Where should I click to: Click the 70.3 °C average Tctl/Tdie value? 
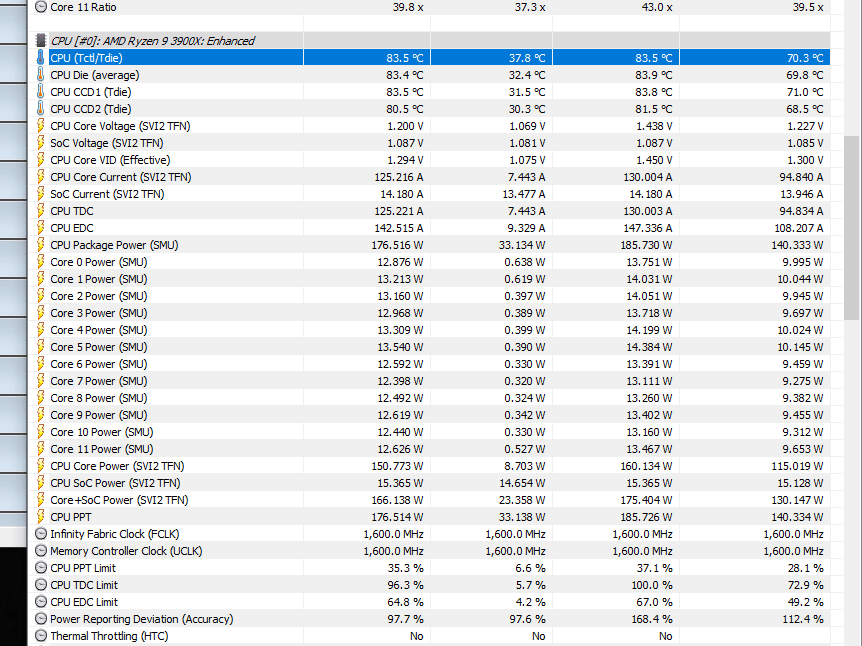pyautogui.click(x=805, y=58)
